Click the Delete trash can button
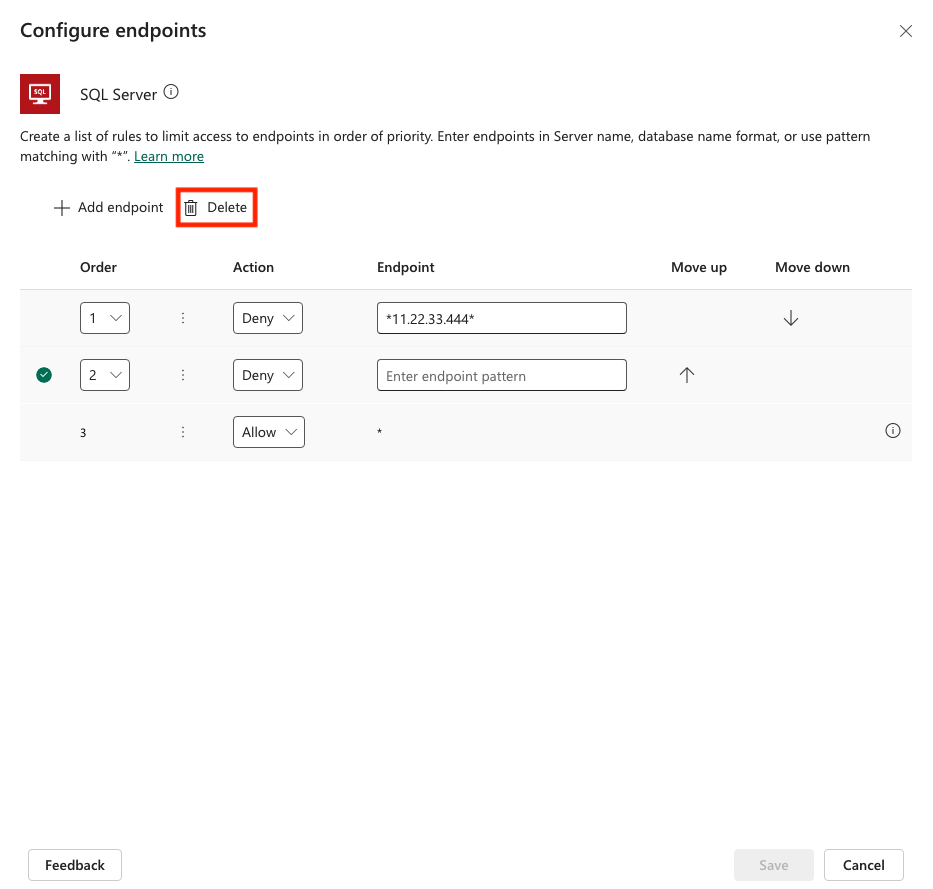Viewport: 933px width, 889px height. pos(216,208)
